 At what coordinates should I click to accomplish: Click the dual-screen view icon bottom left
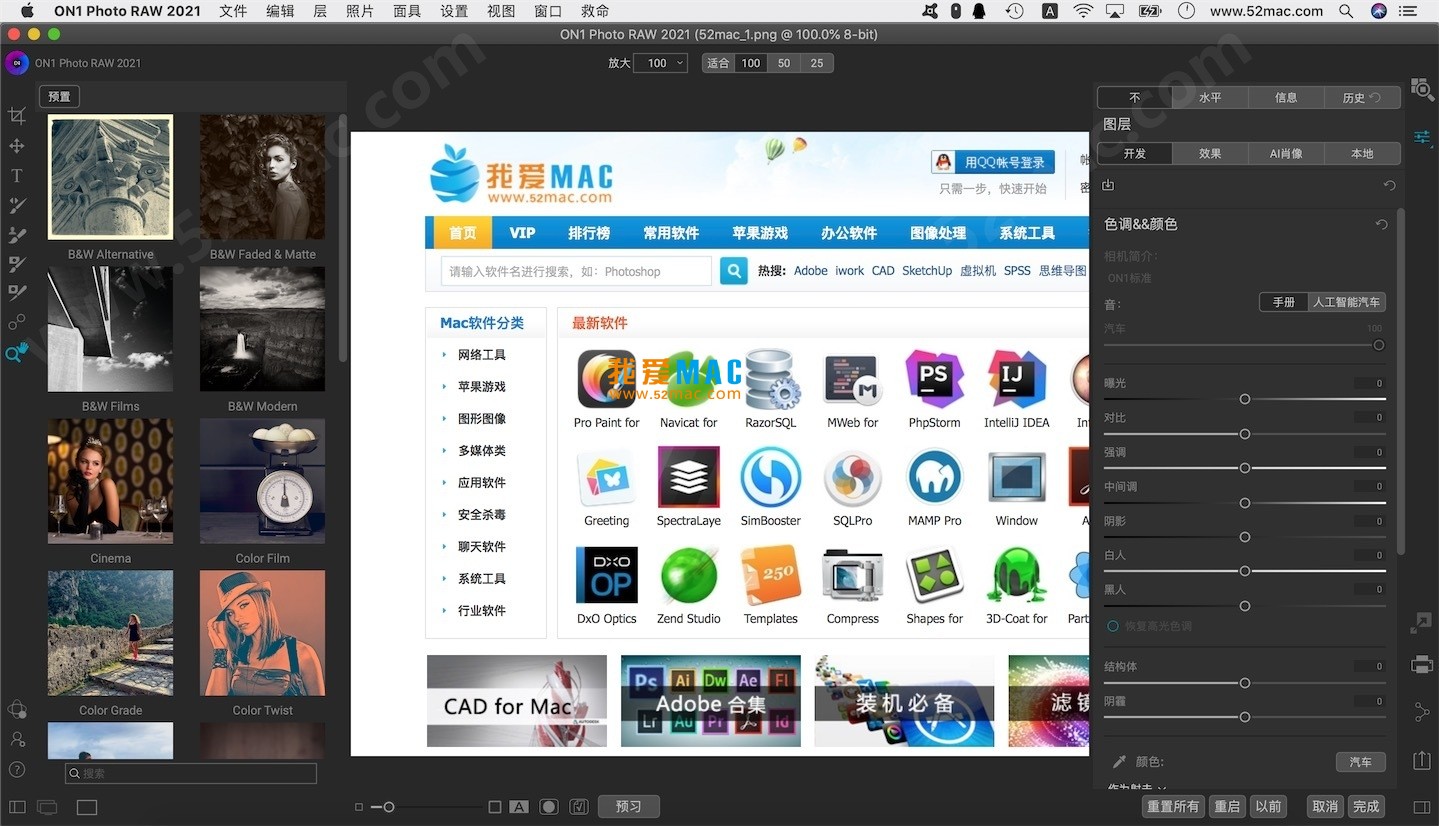47,807
